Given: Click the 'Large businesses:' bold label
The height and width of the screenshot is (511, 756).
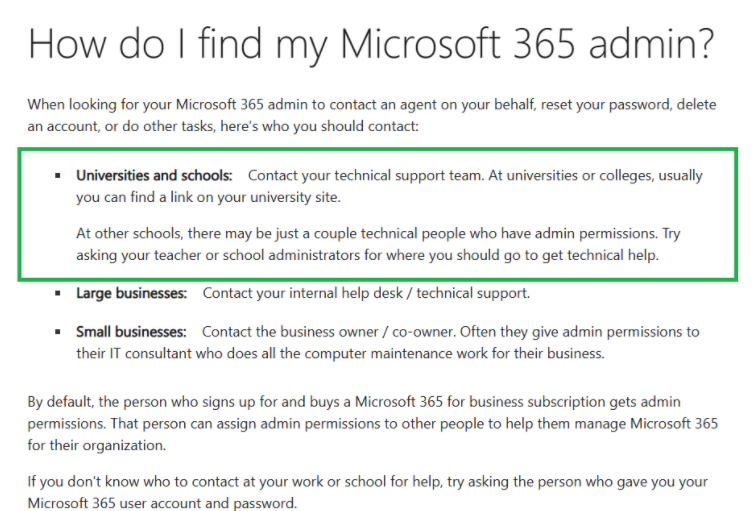Looking at the screenshot, I should coord(131,293).
